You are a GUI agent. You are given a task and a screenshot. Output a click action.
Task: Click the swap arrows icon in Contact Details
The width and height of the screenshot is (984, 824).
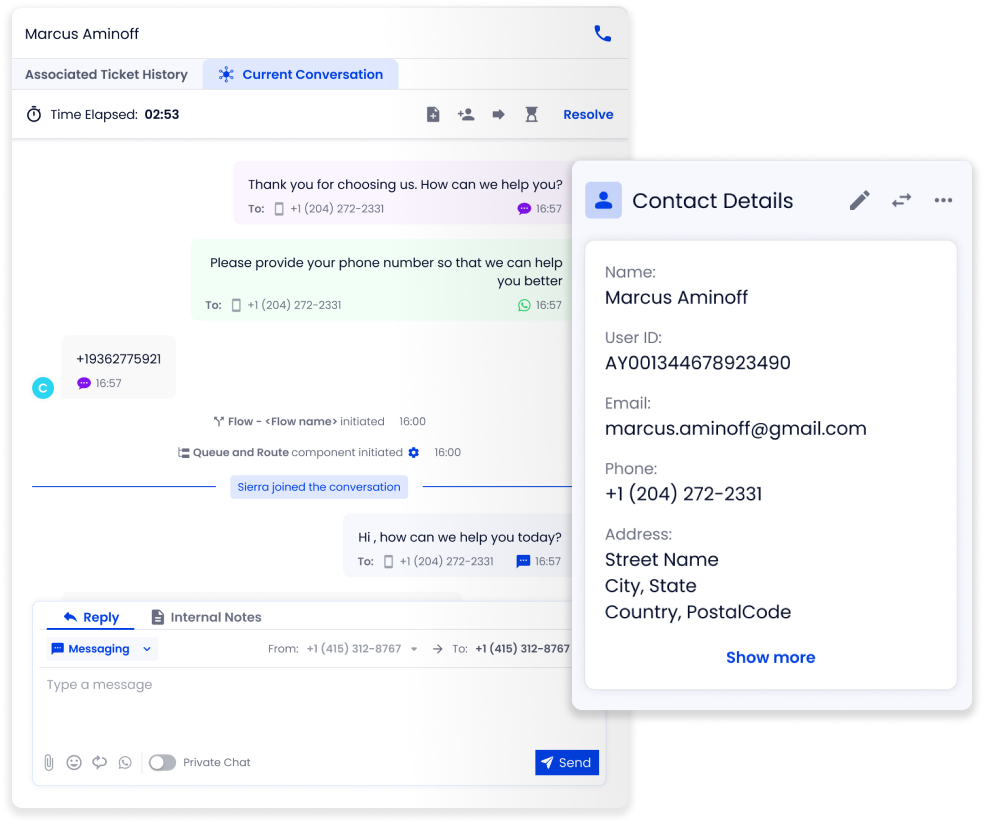901,201
